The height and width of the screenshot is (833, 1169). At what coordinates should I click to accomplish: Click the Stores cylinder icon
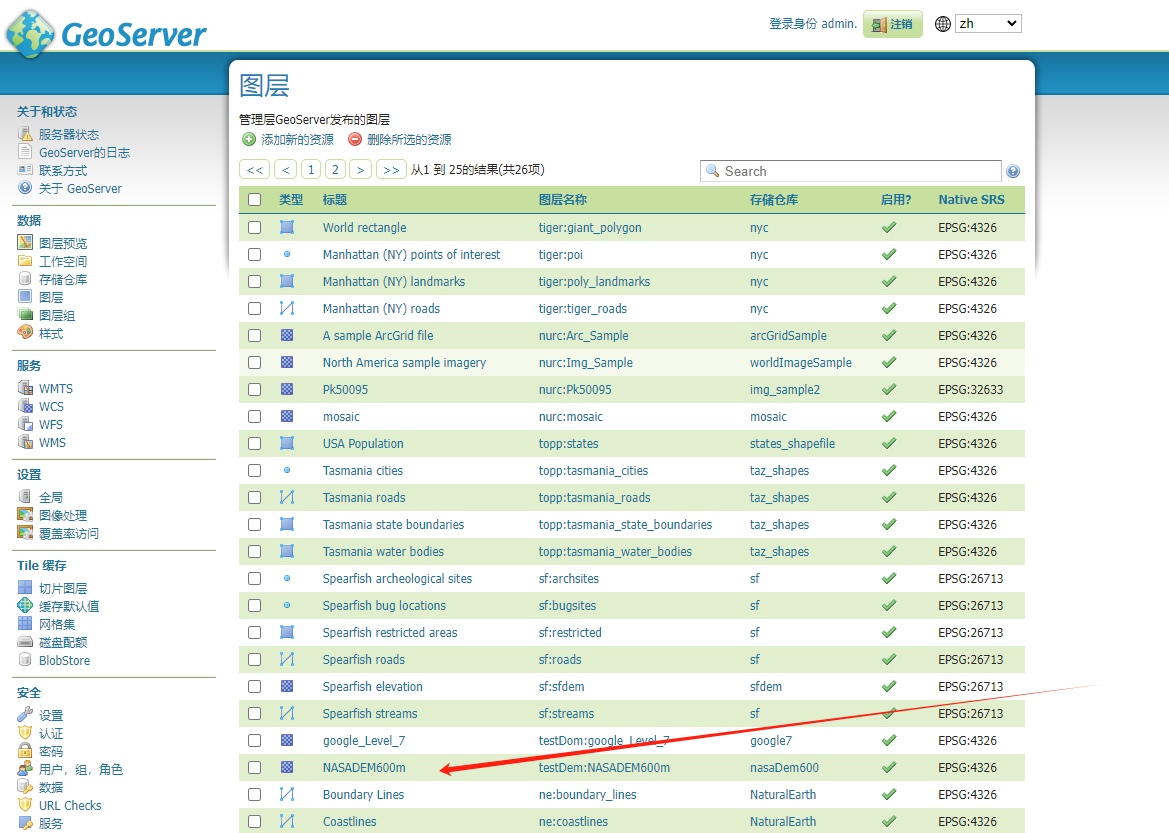[25, 278]
